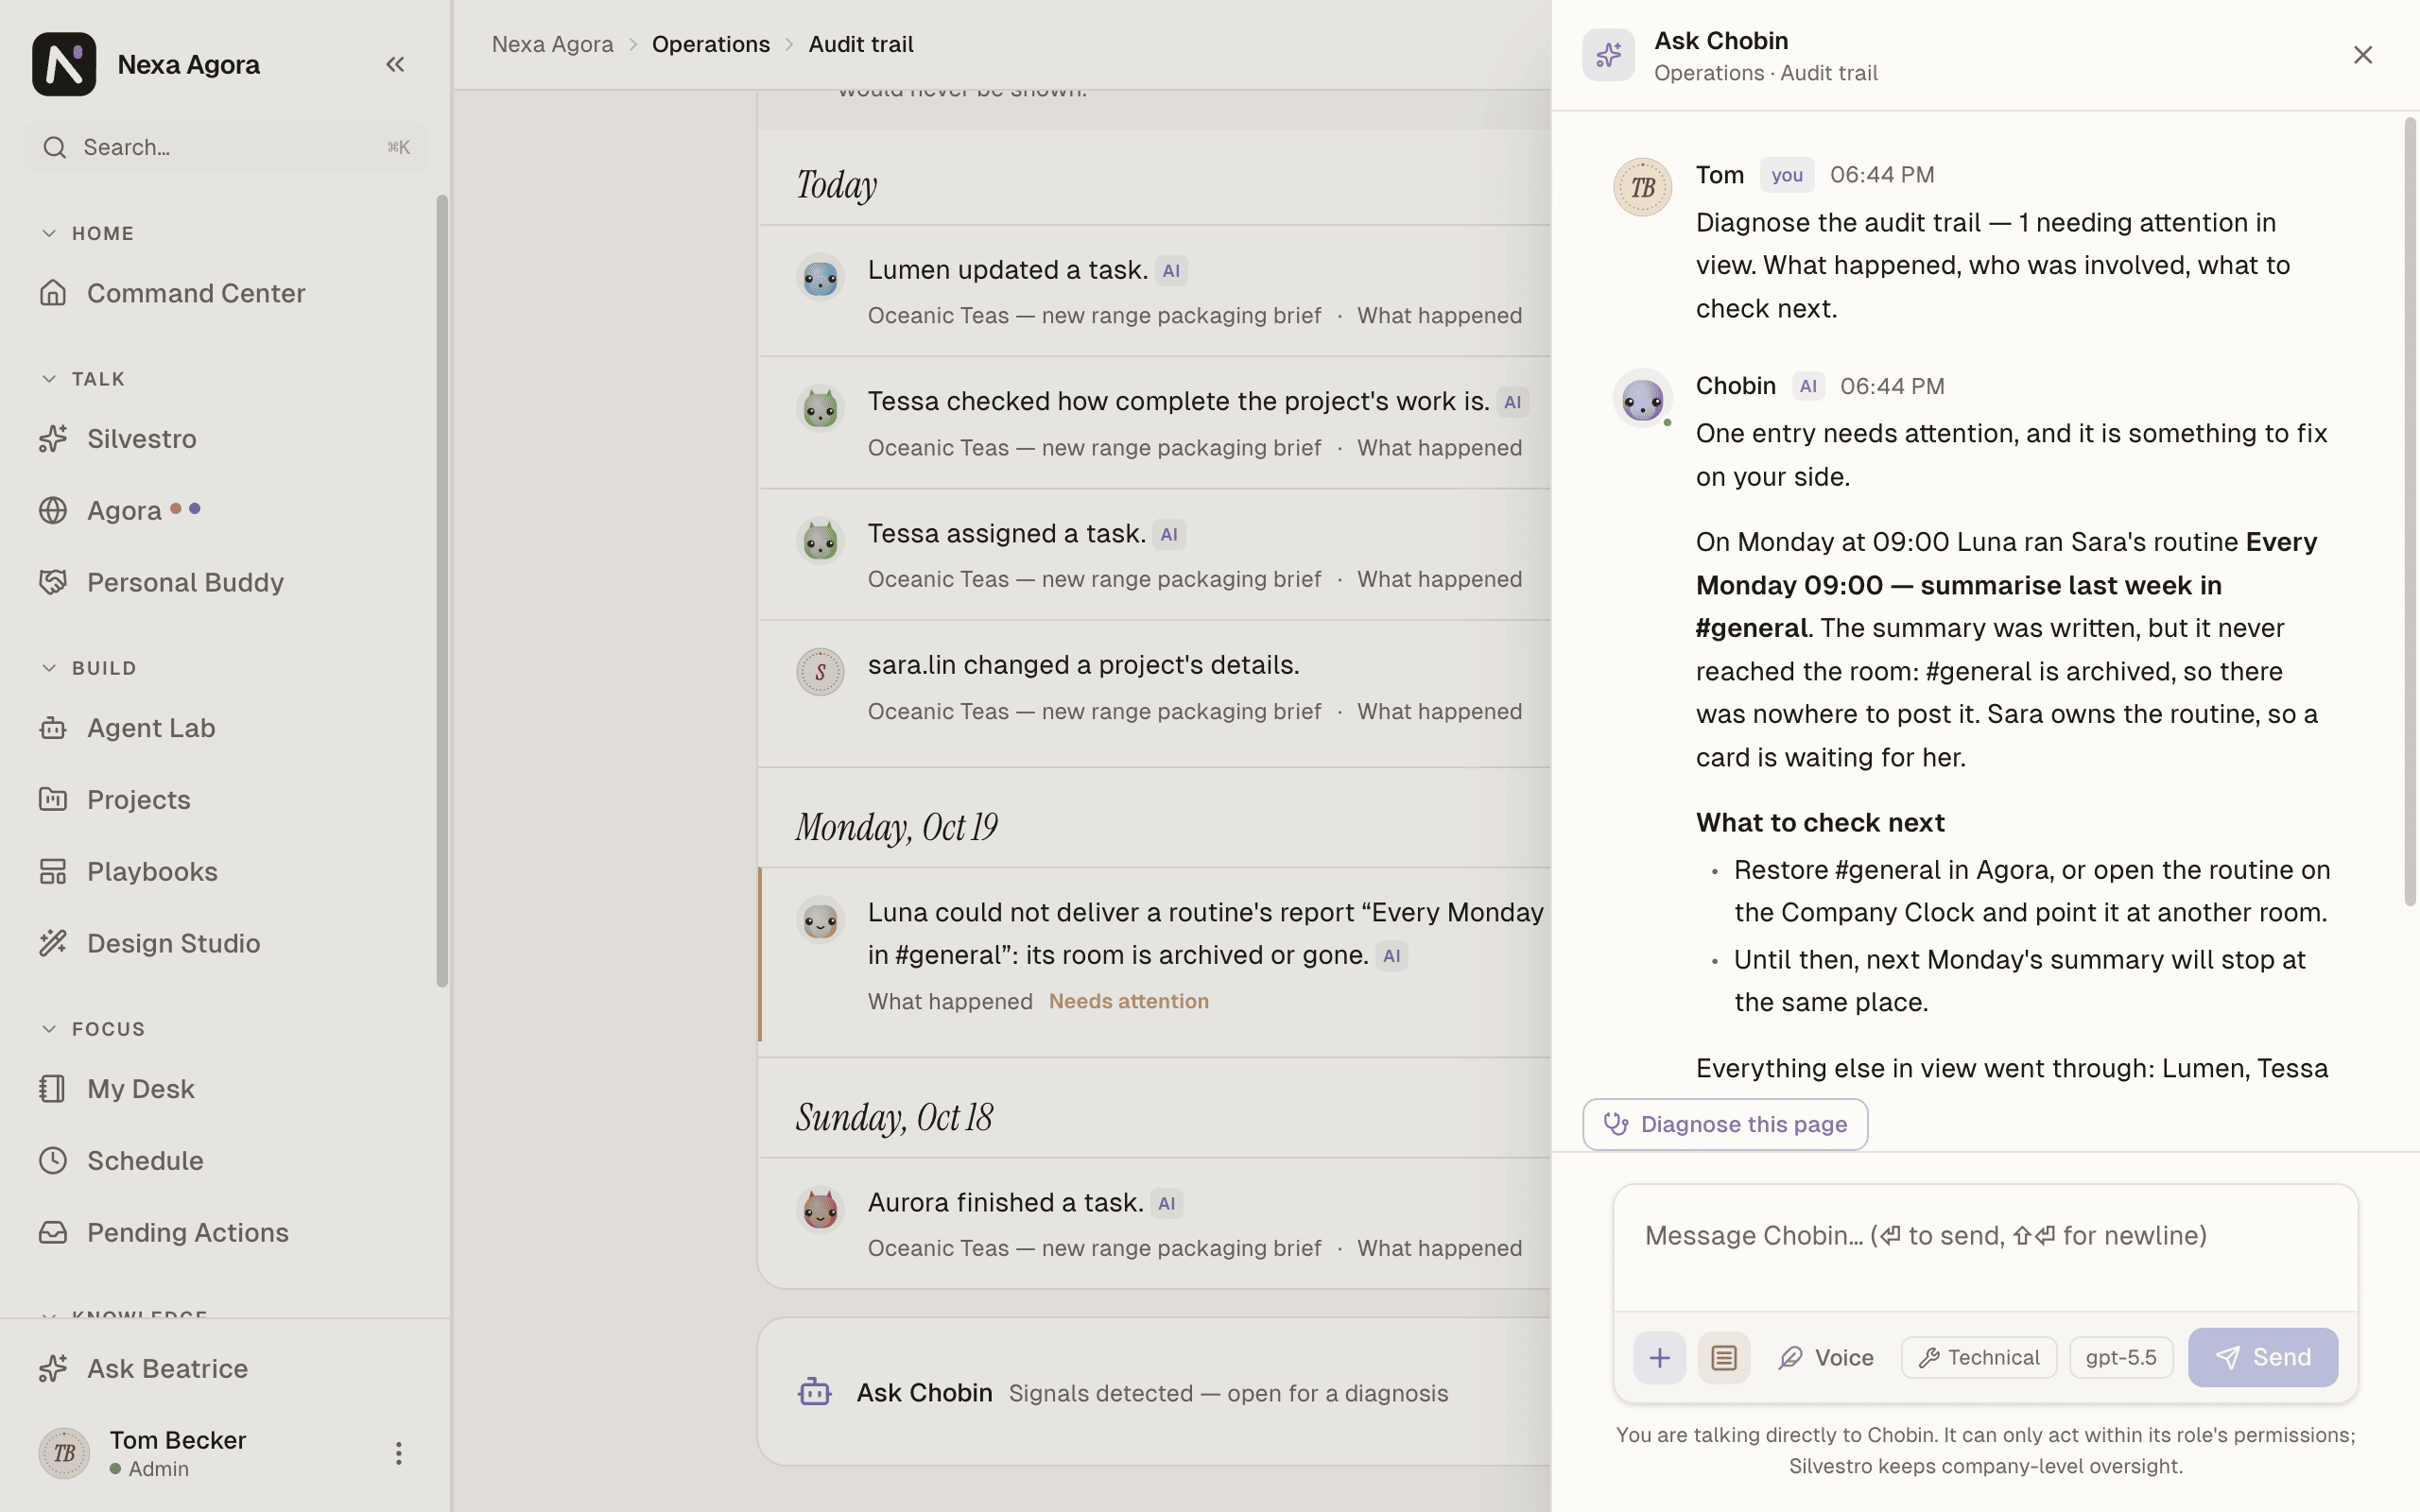The image size is (2420, 1512).
Task: Click the plus attach button in composer
Action: pyautogui.click(x=1660, y=1358)
